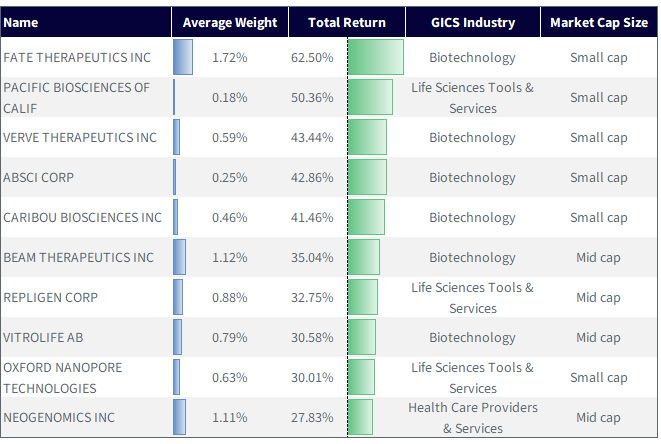
Task: Click the Market Cap Size header
Action: (599, 22)
